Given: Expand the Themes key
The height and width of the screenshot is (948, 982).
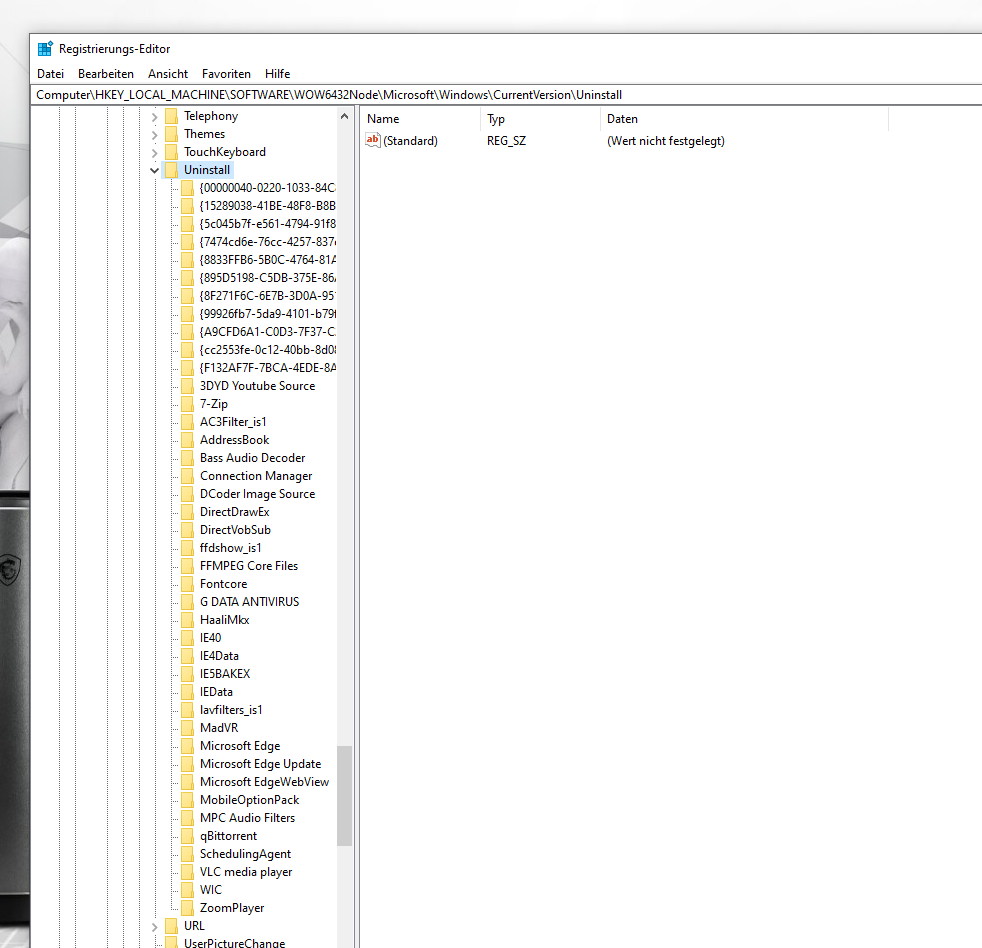Looking at the screenshot, I should coord(155,135).
